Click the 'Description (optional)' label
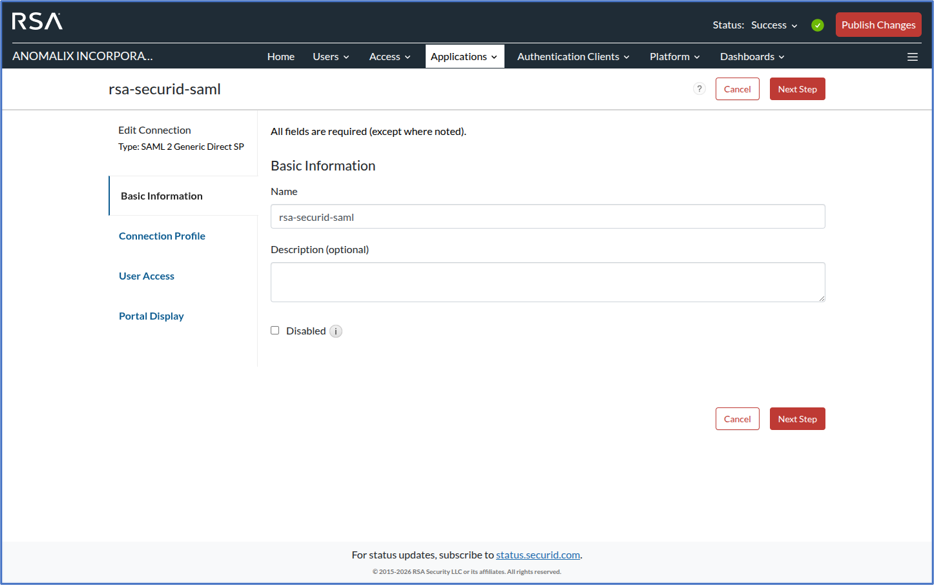 pyautogui.click(x=320, y=250)
